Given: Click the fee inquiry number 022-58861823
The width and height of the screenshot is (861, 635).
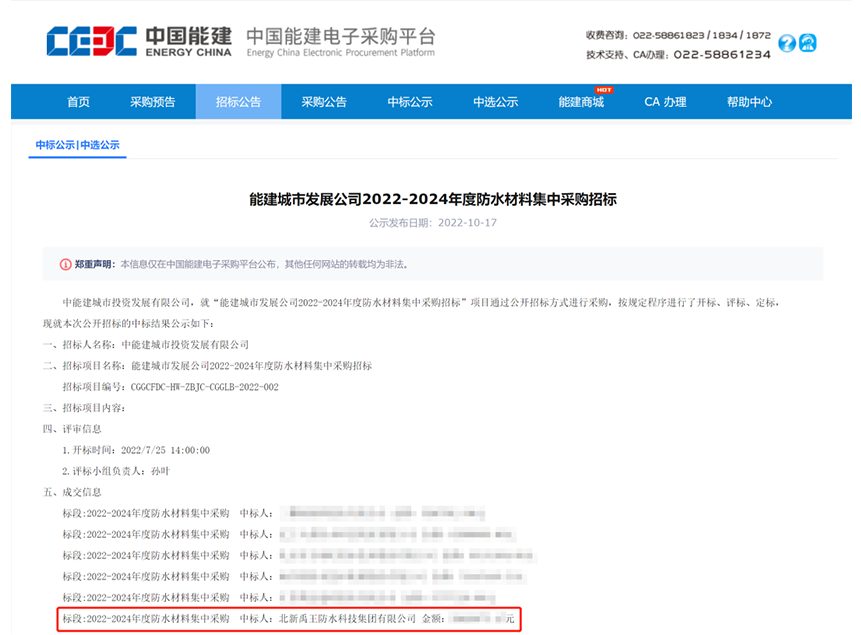Looking at the screenshot, I should tap(668, 35).
